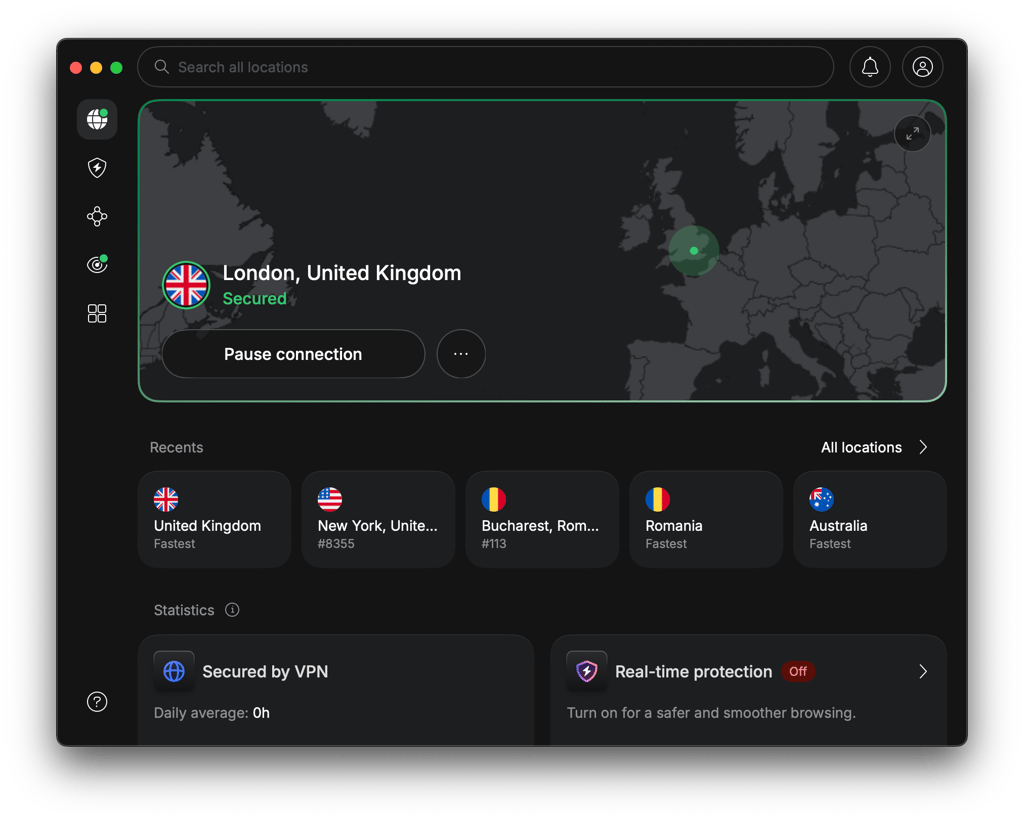
Task: Click the Australia flag icon
Action: pyautogui.click(x=822, y=500)
